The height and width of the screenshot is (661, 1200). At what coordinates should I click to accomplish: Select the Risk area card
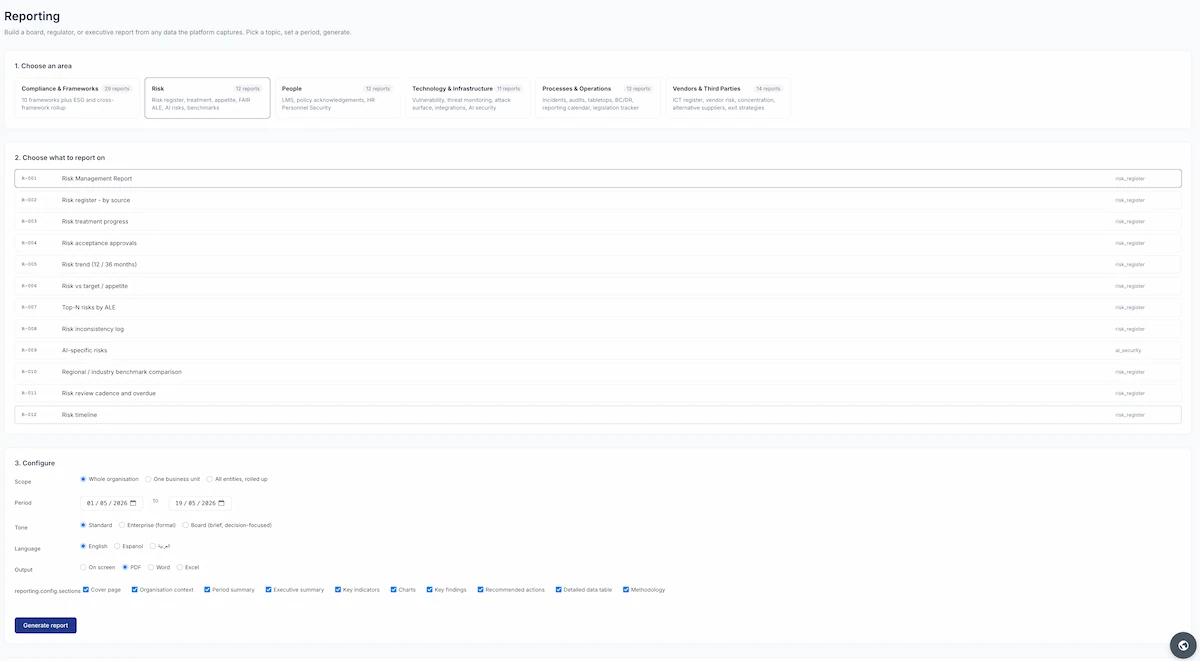(x=207, y=98)
